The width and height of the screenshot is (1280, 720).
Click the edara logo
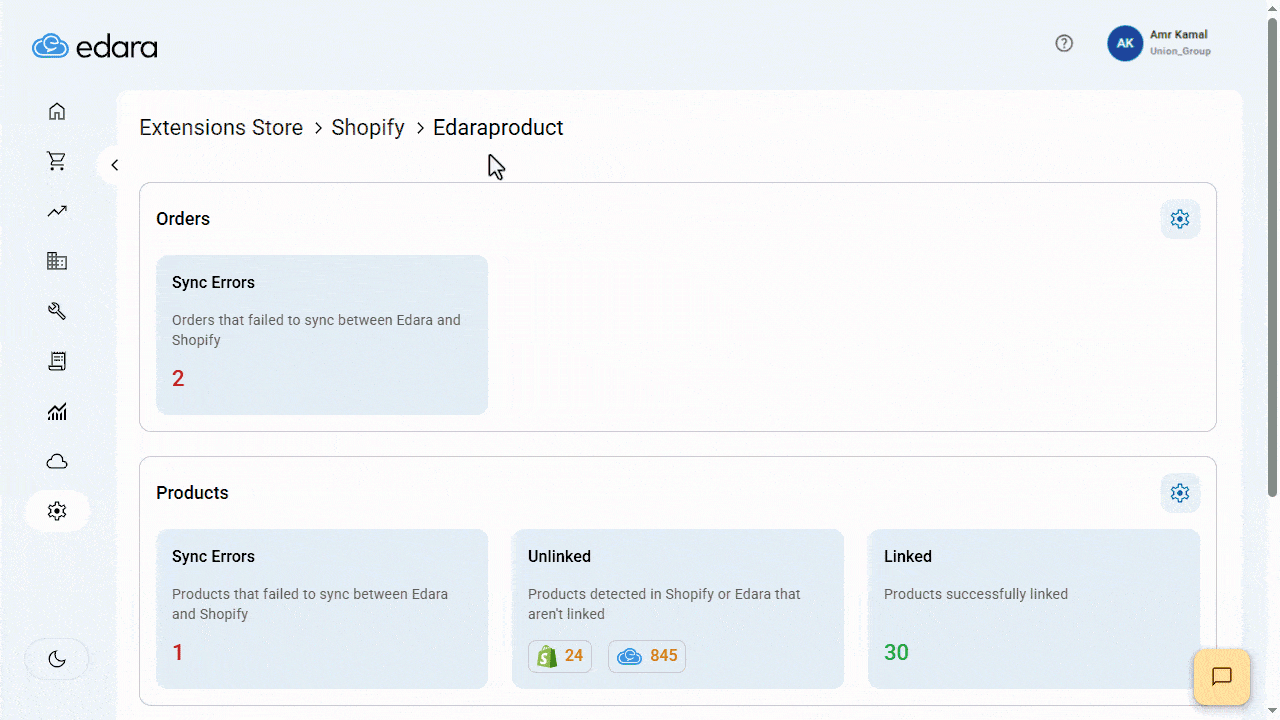95,46
